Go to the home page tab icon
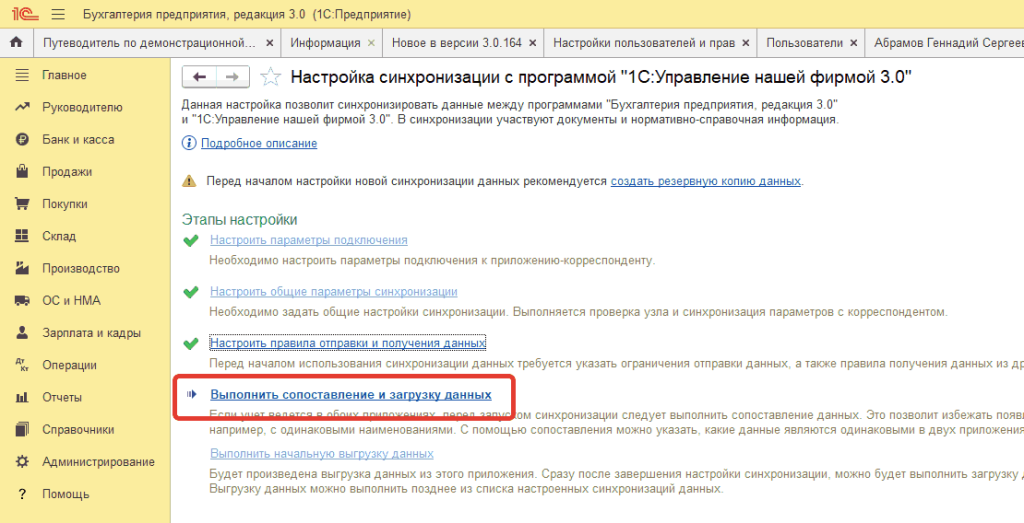The height and width of the screenshot is (523, 1024). [16, 42]
